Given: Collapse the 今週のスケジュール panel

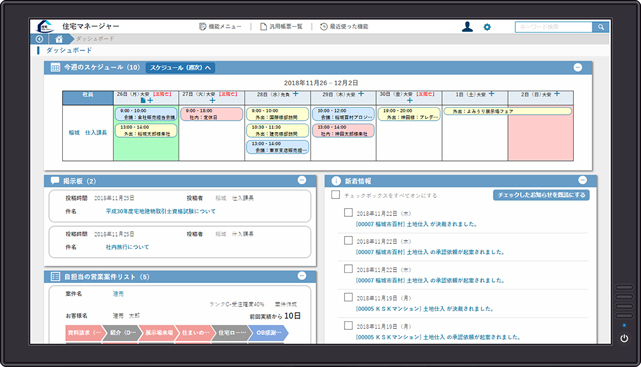Looking at the screenshot, I should pos(578,67).
